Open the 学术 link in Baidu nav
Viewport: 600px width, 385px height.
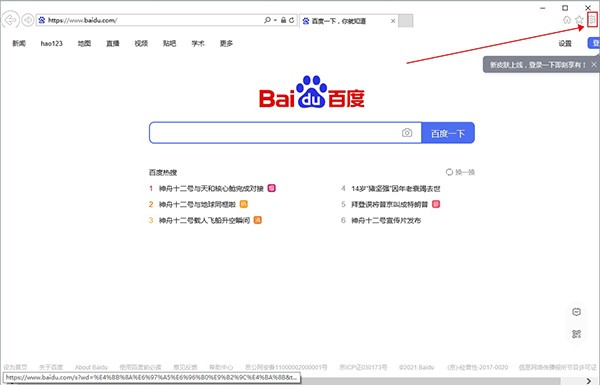coord(198,43)
